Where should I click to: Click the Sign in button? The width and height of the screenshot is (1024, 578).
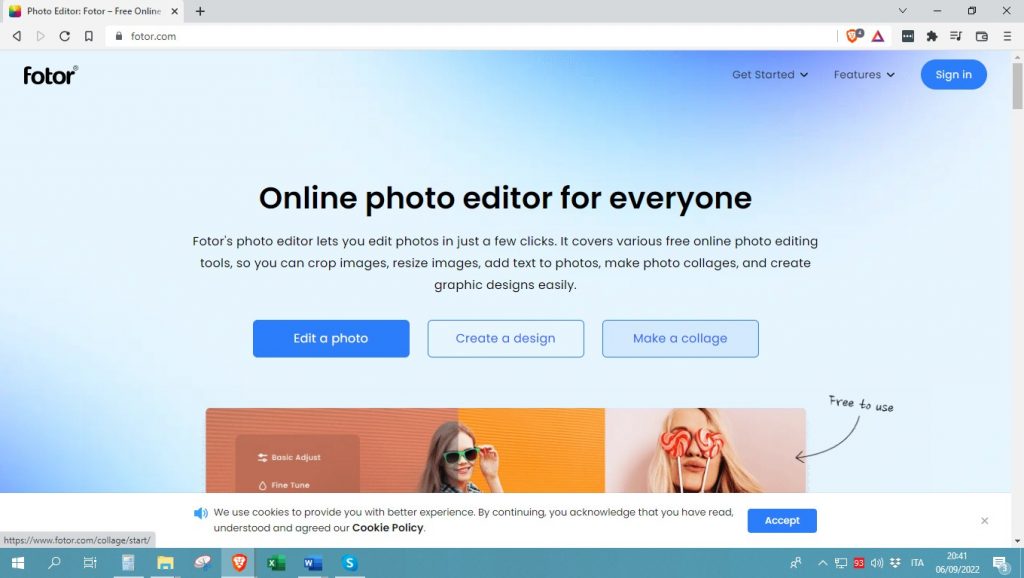click(953, 75)
